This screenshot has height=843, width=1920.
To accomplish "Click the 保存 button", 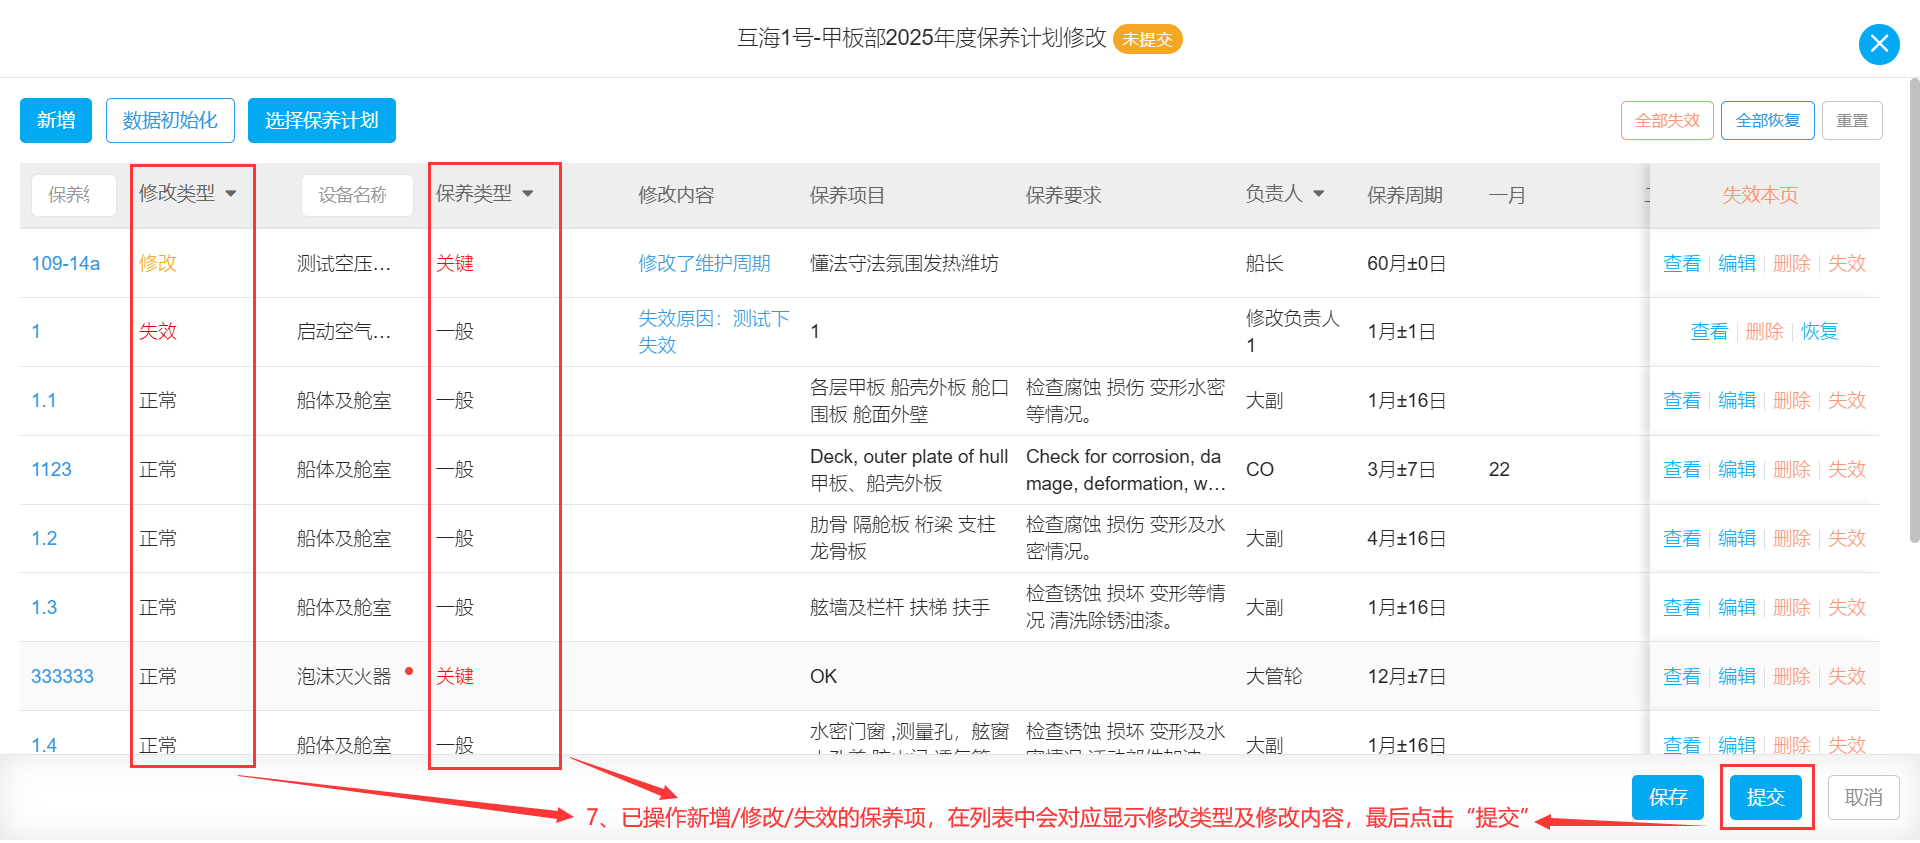I will click(x=1668, y=797).
